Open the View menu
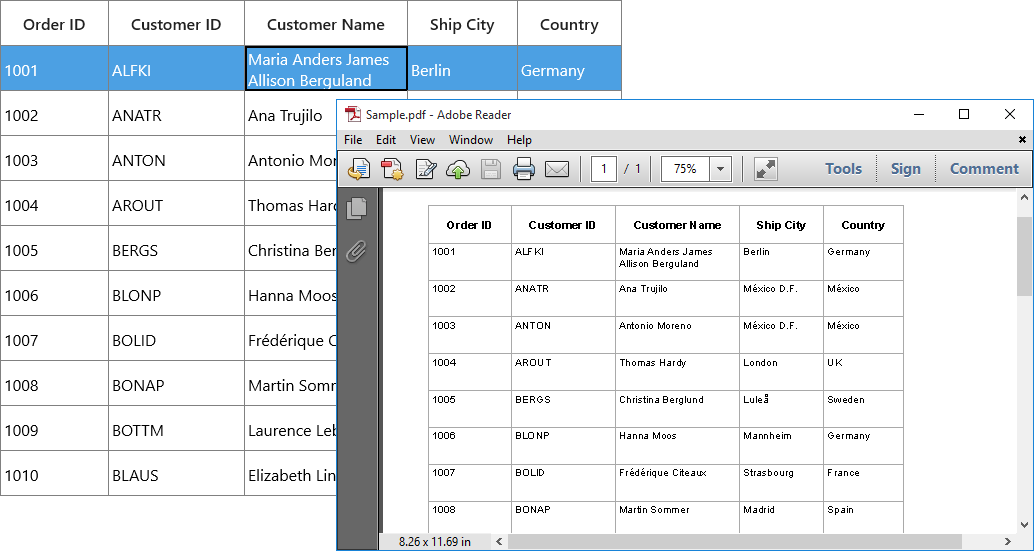Image resolution: width=1034 pixels, height=551 pixels. click(x=422, y=140)
